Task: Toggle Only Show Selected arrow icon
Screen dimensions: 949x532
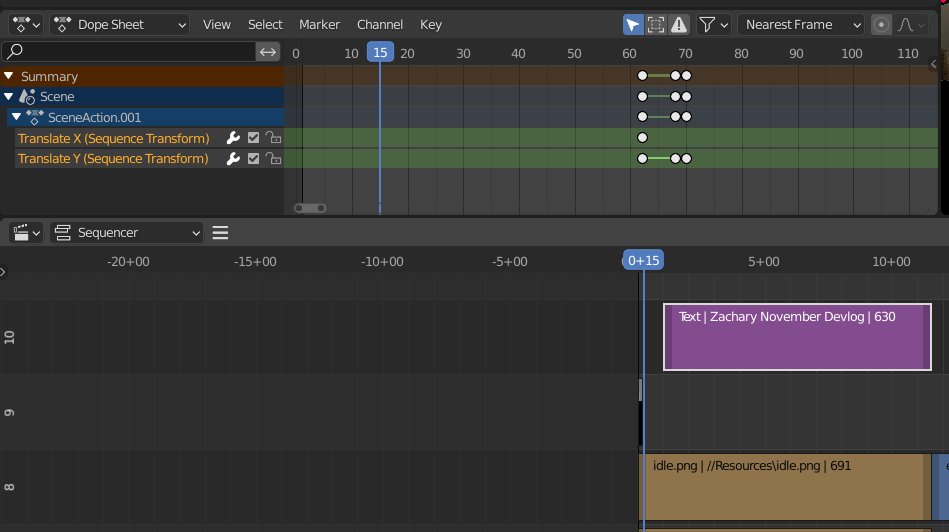Action: [633, 25]
